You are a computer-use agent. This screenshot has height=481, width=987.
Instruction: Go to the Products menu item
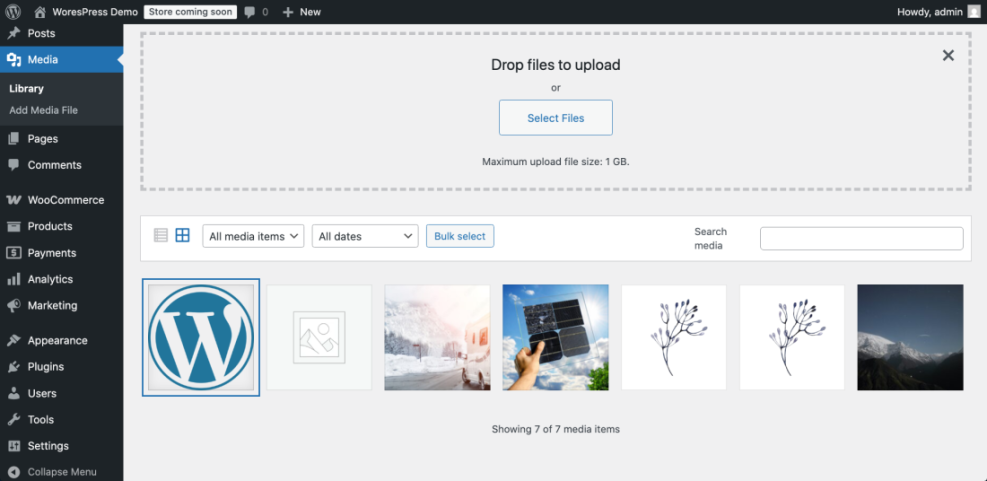50,227
